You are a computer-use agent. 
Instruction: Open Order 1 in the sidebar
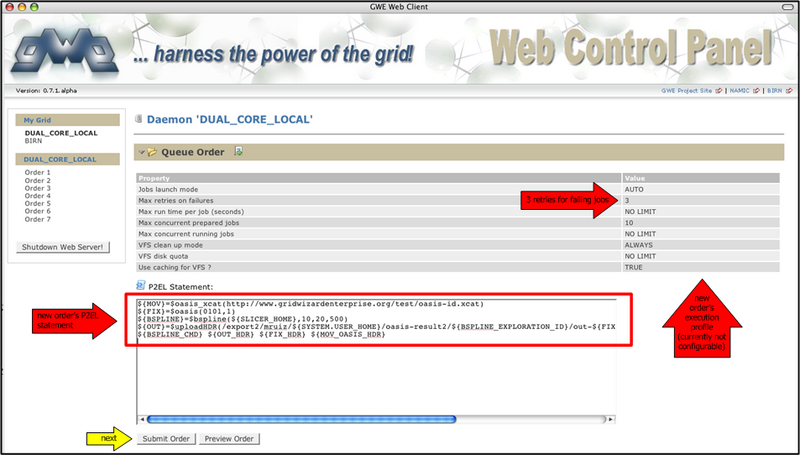point(37,172)
